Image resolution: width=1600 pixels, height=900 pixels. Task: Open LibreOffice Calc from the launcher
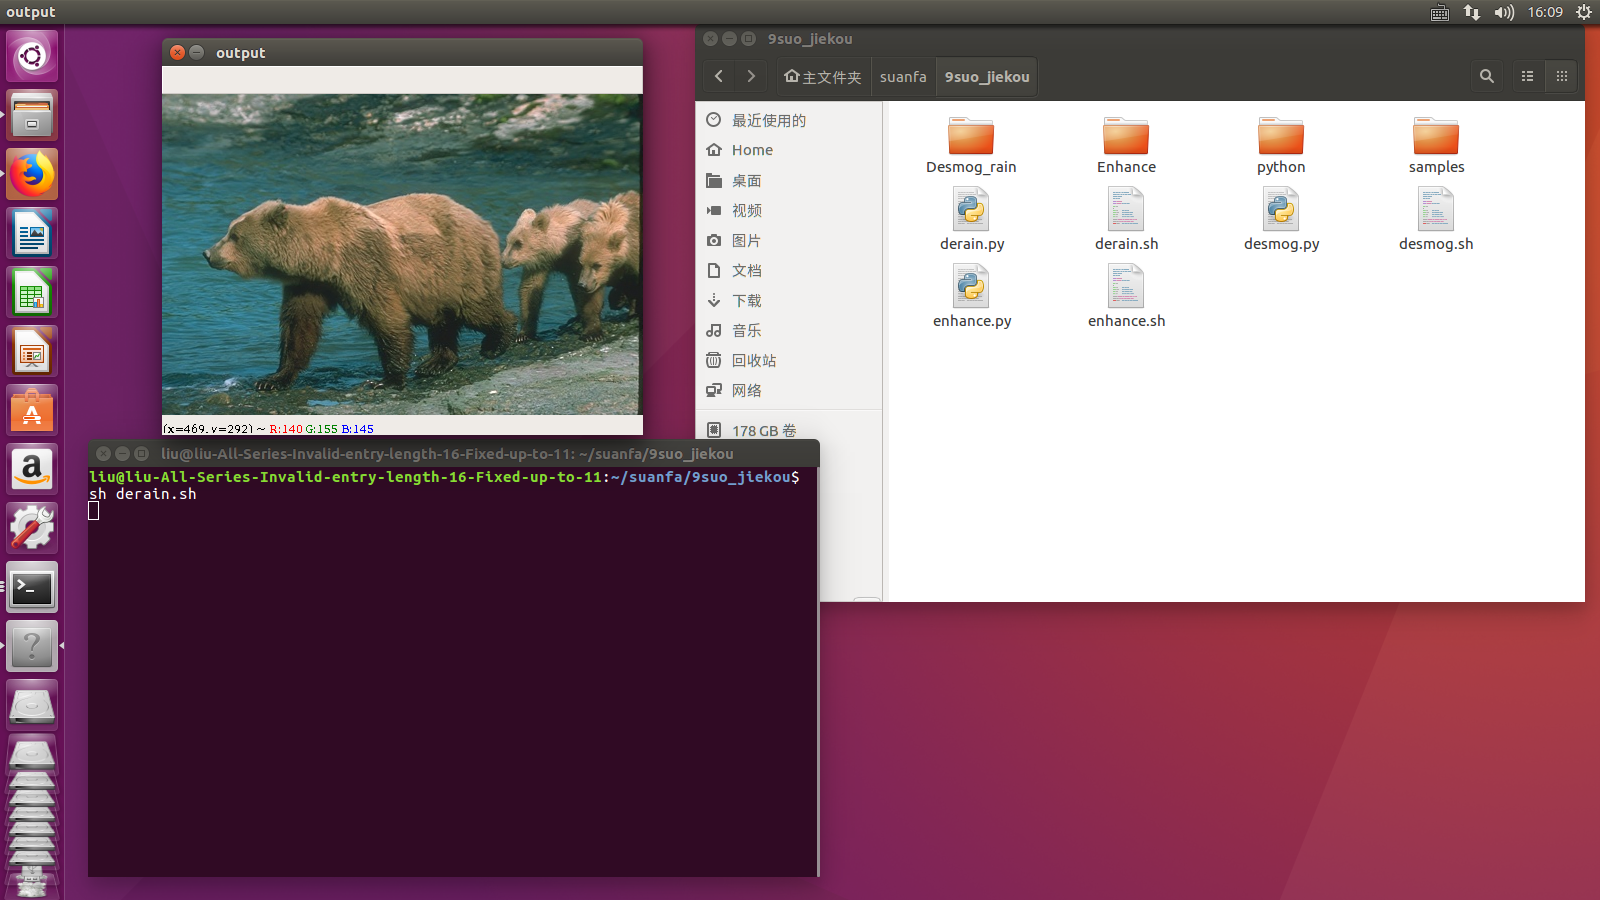point(32,292)
